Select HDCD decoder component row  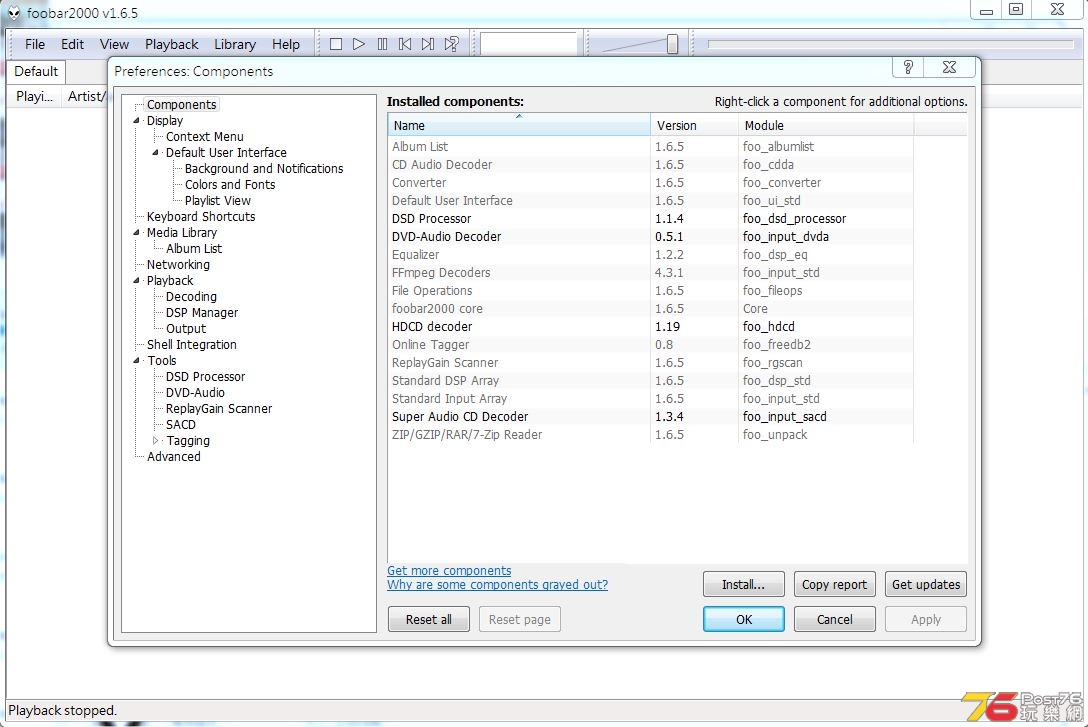point(650,327)
